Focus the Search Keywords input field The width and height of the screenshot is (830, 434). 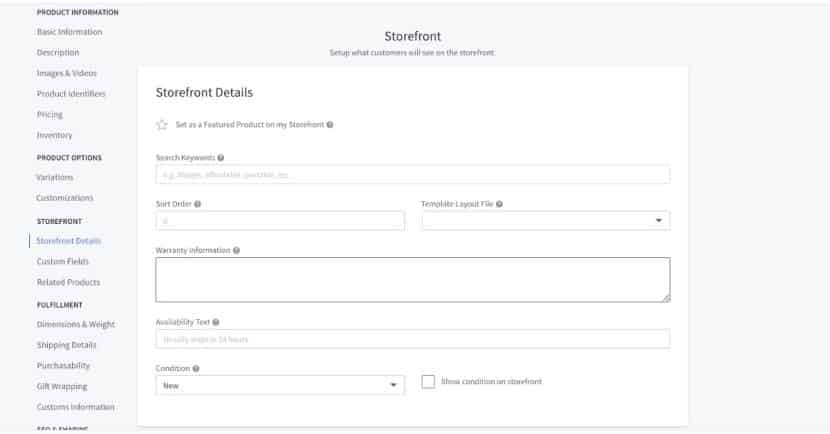click(413, 175)
